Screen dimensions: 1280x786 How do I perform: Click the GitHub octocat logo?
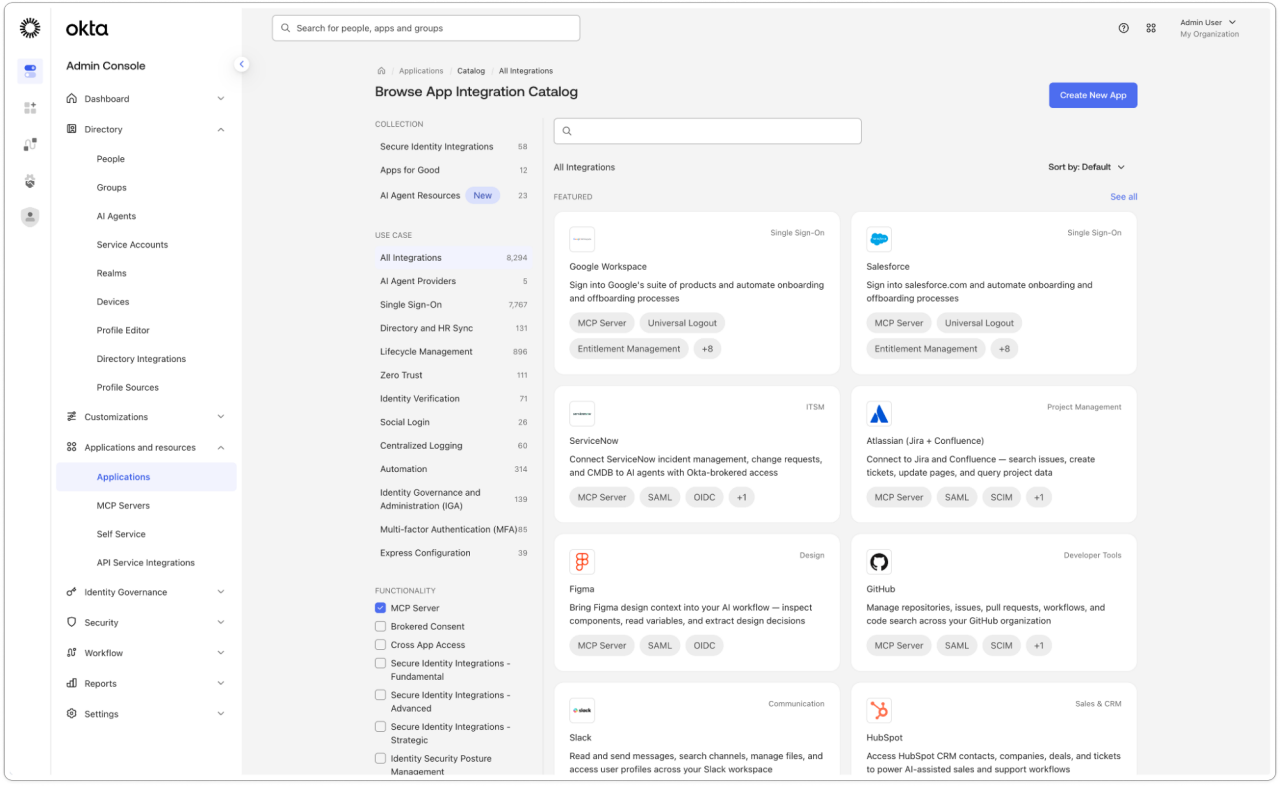click(879, 562)
